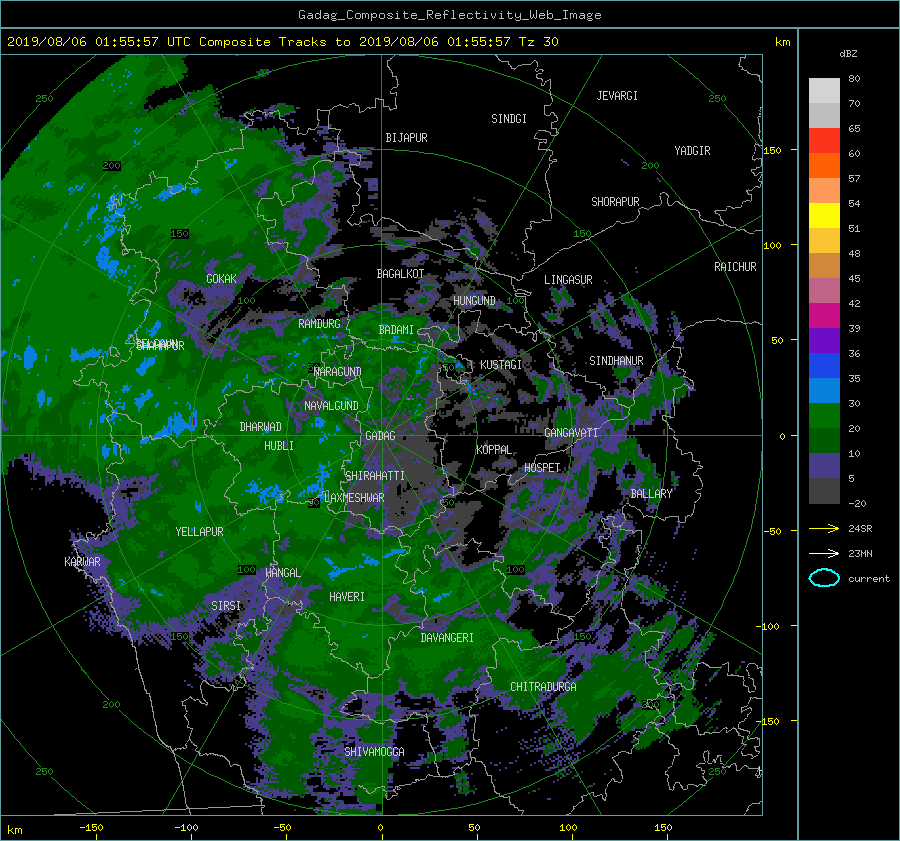Click the dBZ legend heading
Viewport: 900px width, 841px height.
tap(848, 54)
